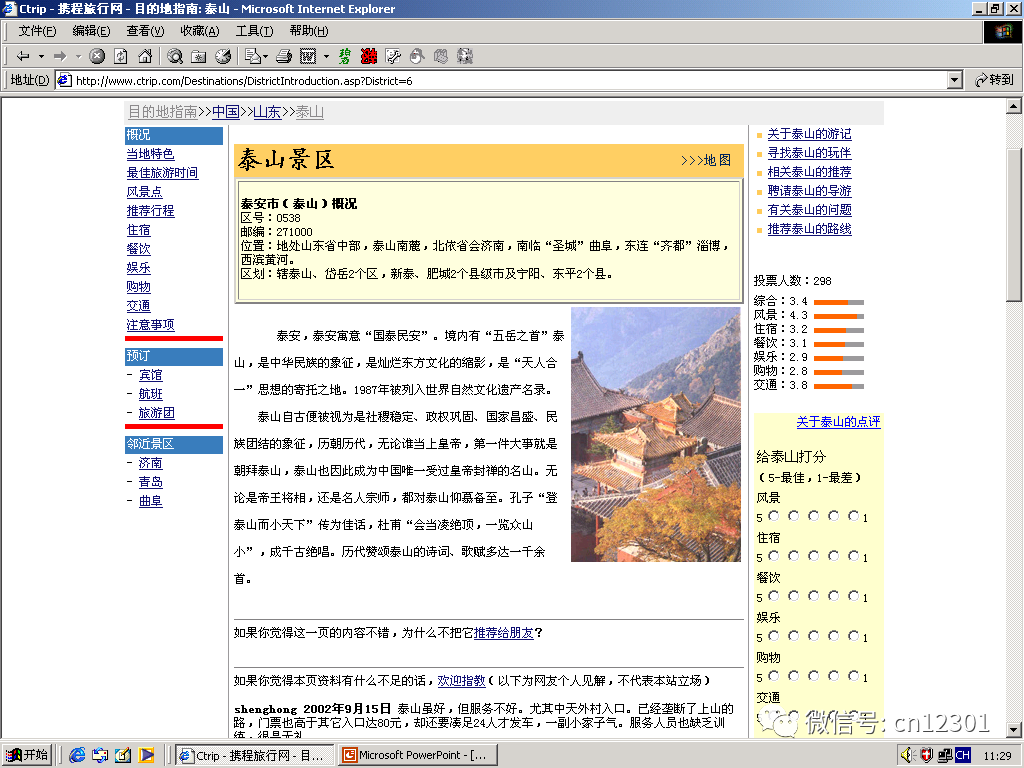Image resolution: width=1024 pixels, height=768 pixels.
Task: Click the red shield tray icon
Action: point(926,755)
